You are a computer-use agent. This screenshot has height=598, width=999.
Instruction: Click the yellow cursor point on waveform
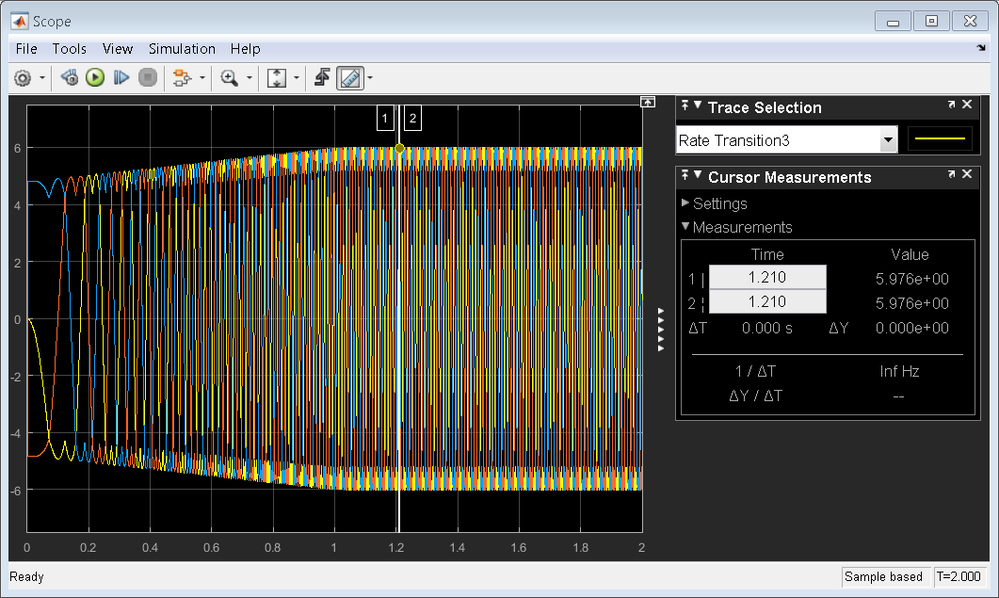399,148
